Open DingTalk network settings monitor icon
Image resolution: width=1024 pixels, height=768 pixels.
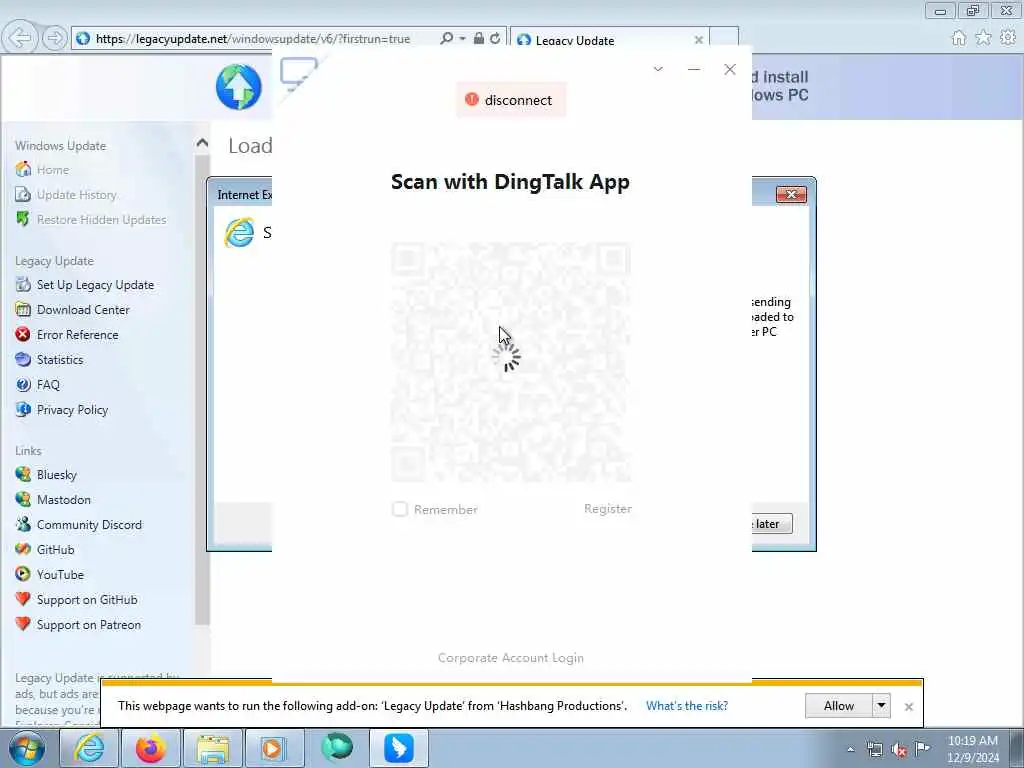298,74
